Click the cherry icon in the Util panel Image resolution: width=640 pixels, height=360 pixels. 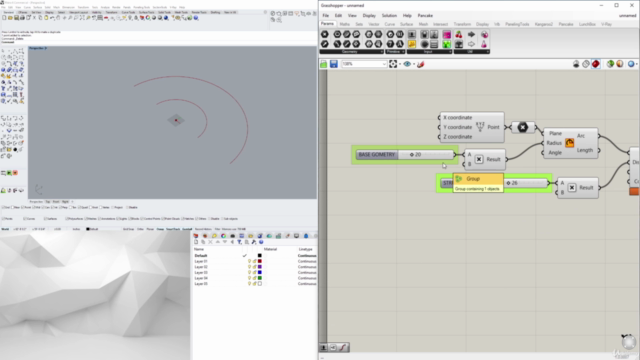pos(459,34)
